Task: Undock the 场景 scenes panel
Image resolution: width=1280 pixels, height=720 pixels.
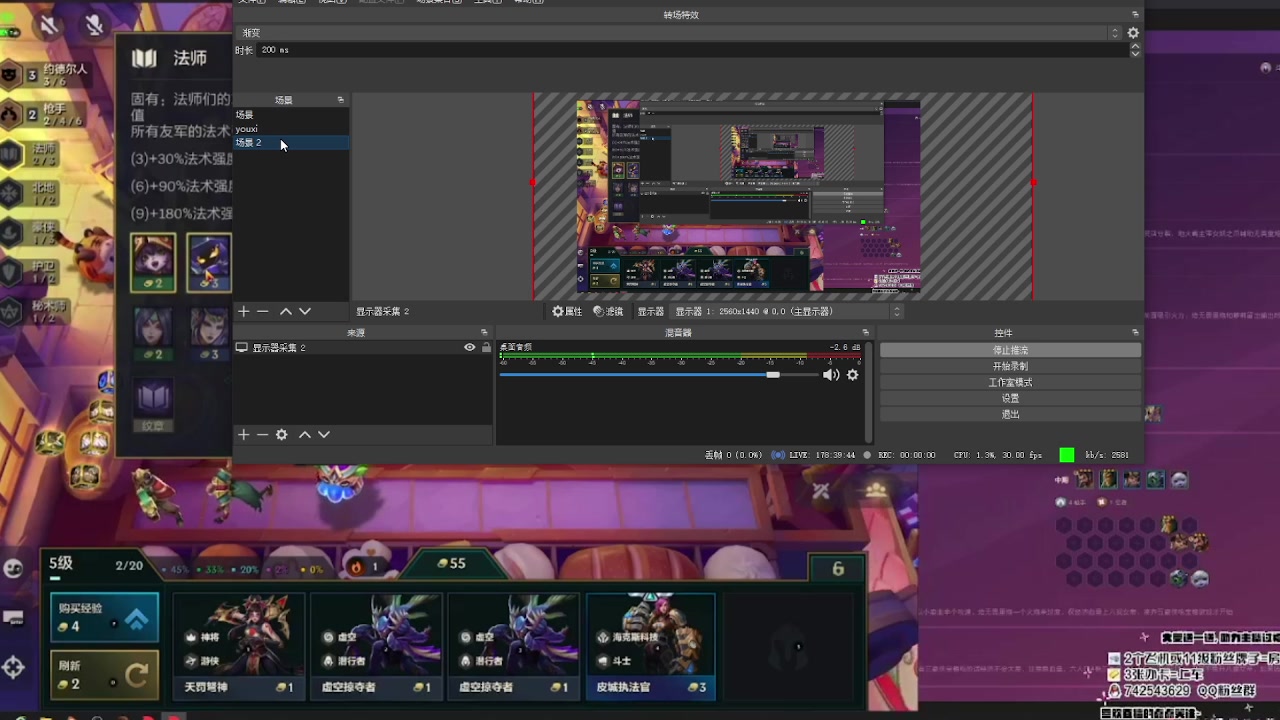Action: [x=341, y=100]
